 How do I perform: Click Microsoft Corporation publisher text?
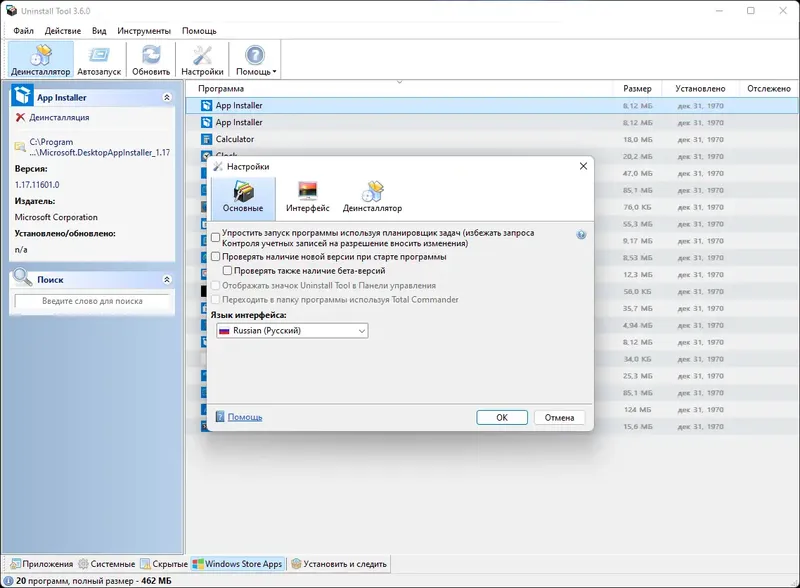(56, 217)
